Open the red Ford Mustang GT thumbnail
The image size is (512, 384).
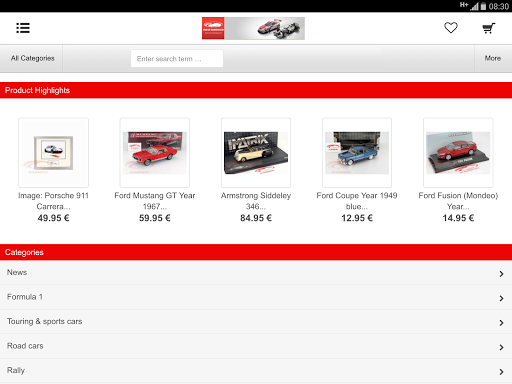[155, 152]
